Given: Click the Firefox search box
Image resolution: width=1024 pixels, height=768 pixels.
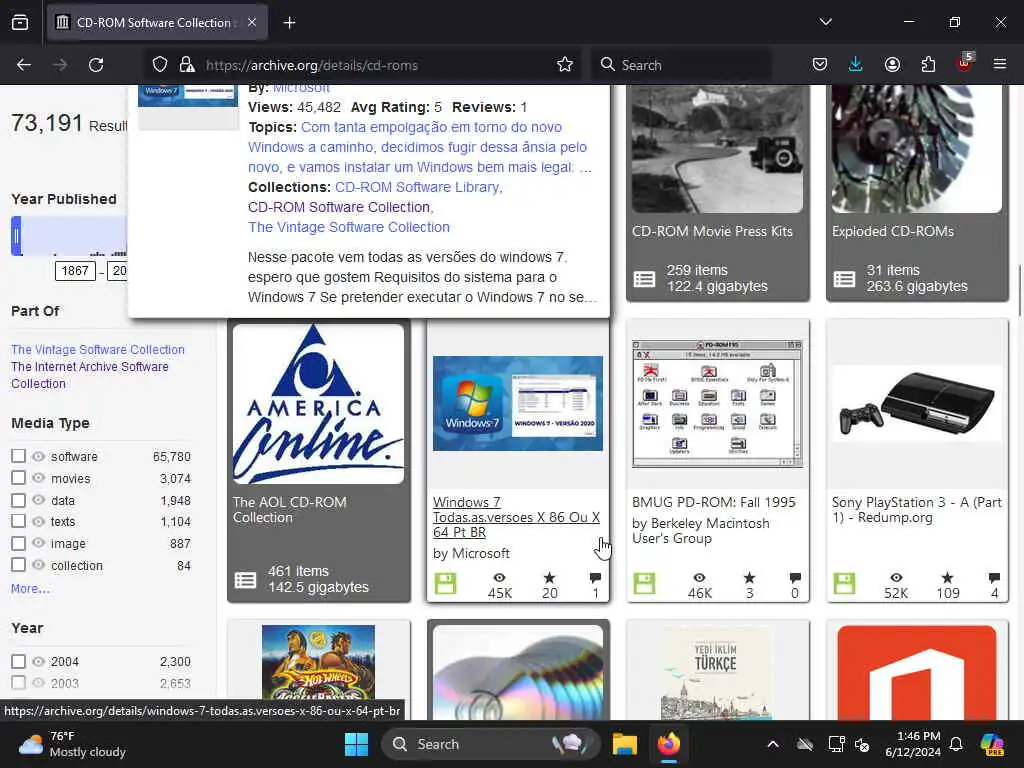Looking at the screenshot, I should [682, 65].
